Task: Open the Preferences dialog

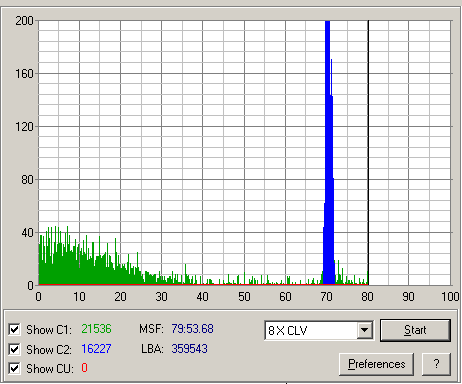Action: coord(377,364)
